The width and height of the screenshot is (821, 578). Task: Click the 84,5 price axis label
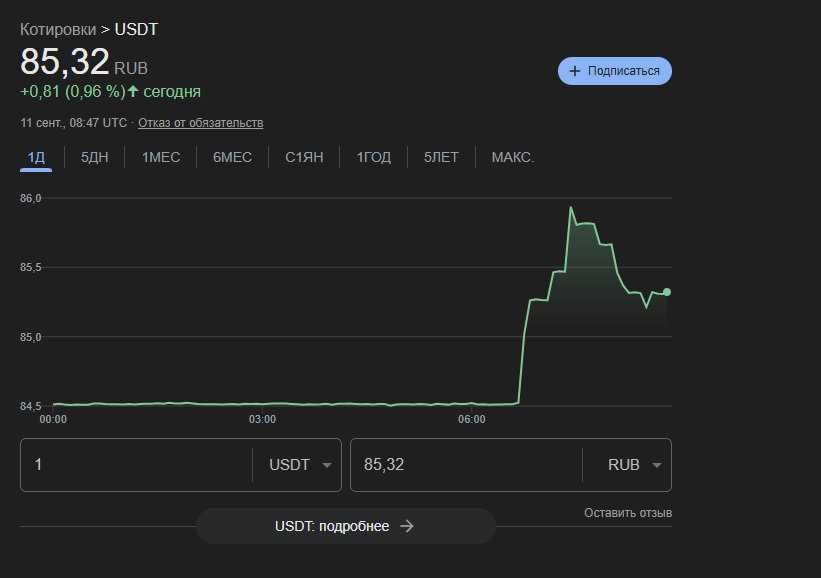click(x=30, y=406)
